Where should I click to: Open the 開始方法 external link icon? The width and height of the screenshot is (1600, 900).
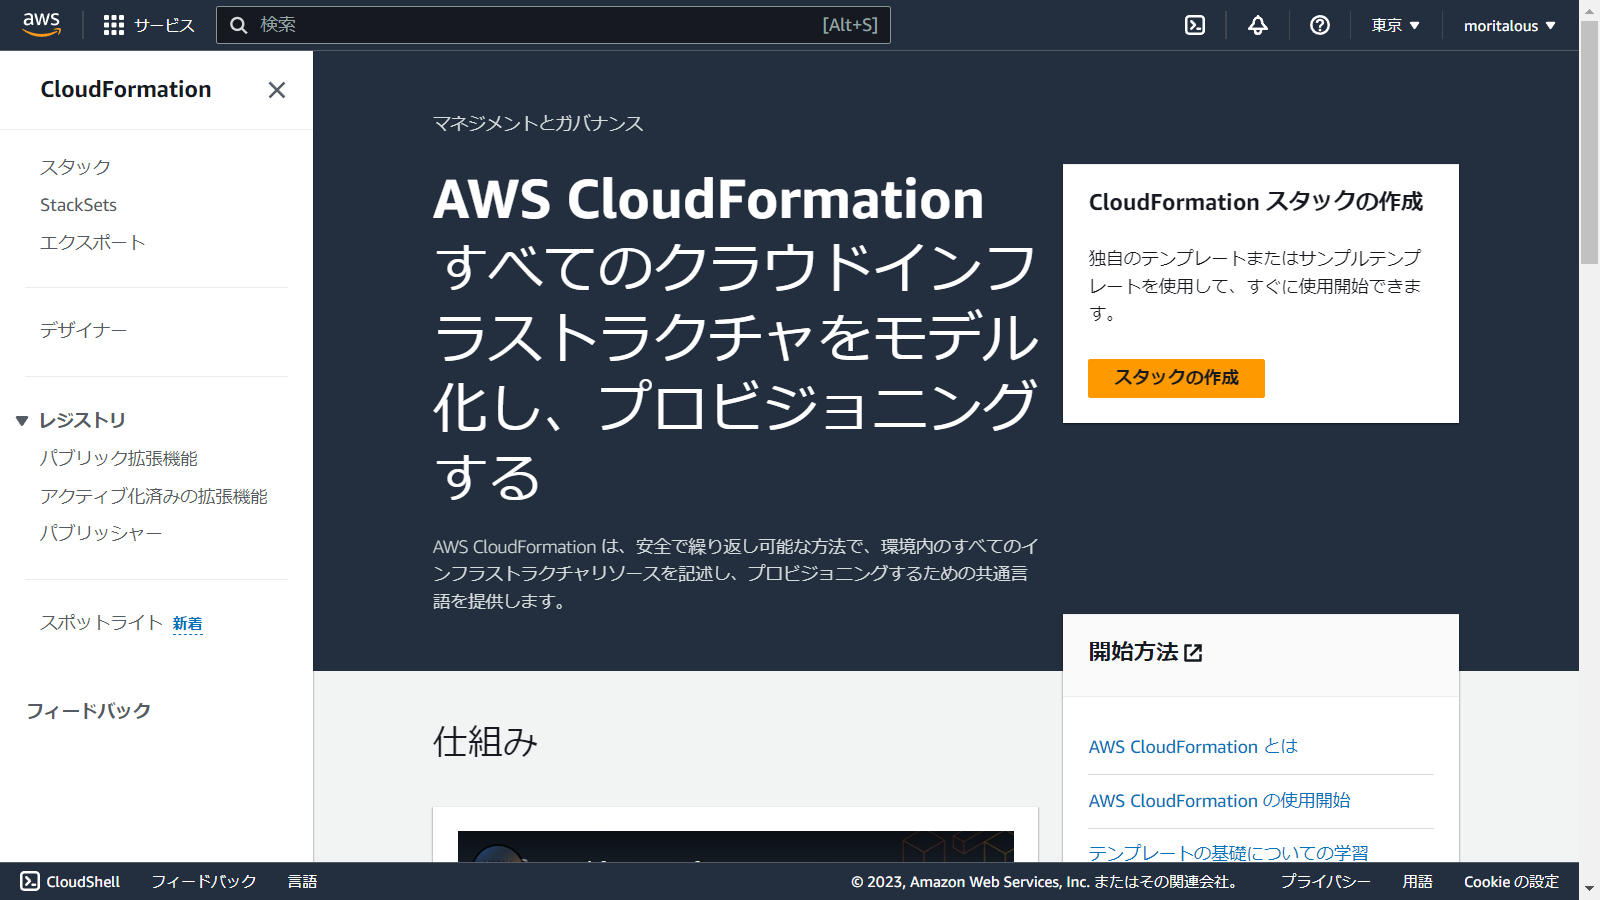[1192, 652]
